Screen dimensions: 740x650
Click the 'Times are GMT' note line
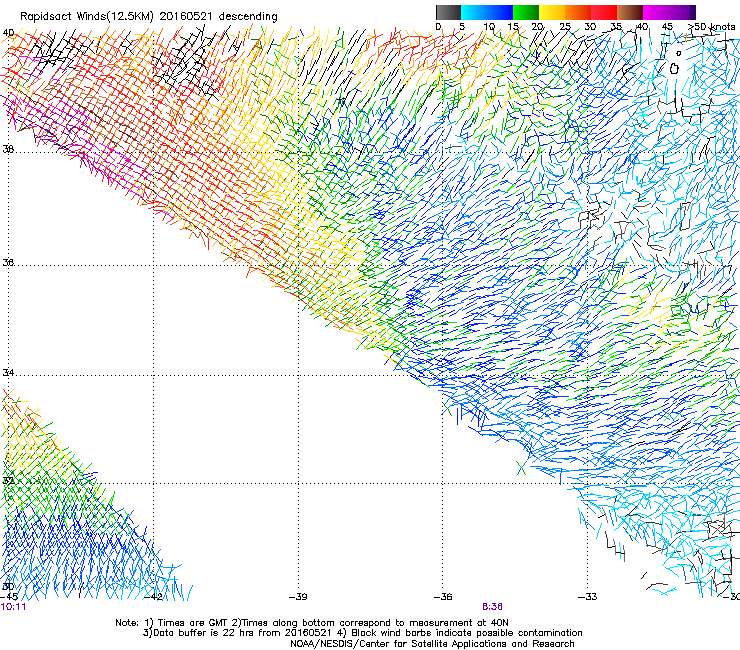312,623
